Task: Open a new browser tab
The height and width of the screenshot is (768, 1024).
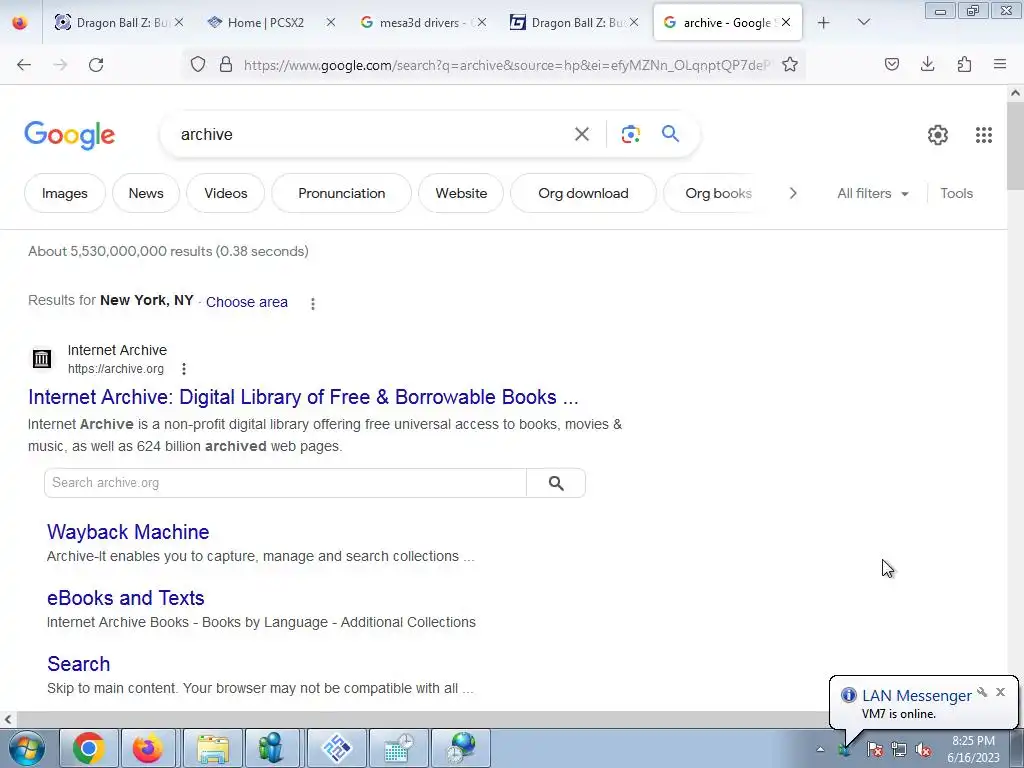Action: click(824, 22)
